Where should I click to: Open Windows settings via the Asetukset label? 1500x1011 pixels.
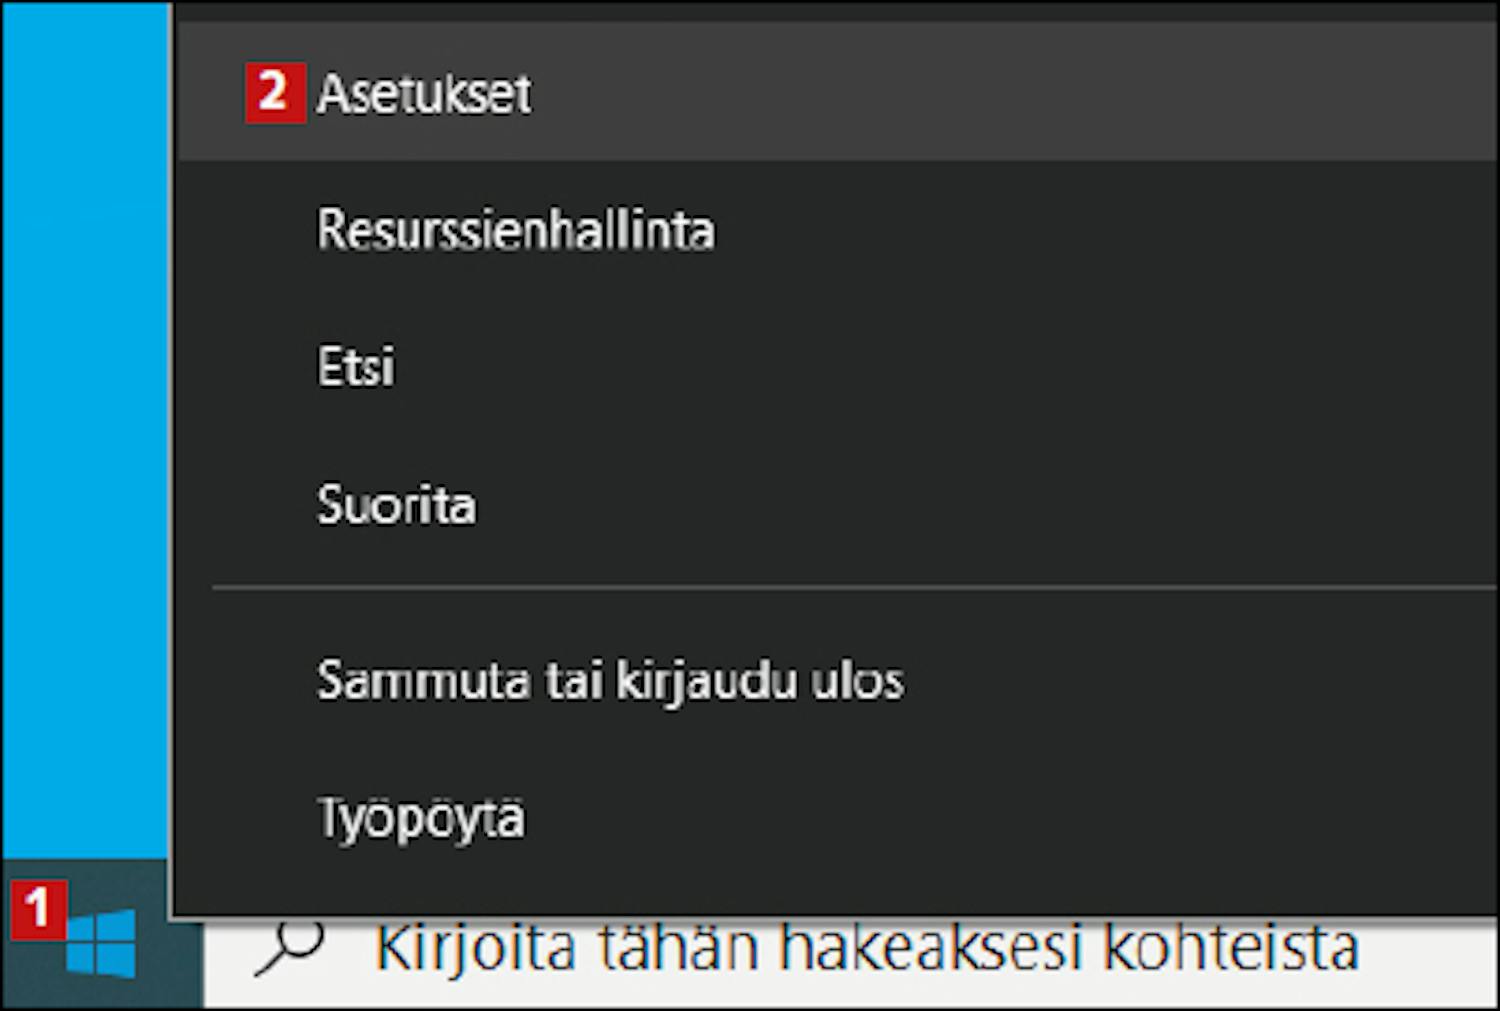(x=424, y=94)
